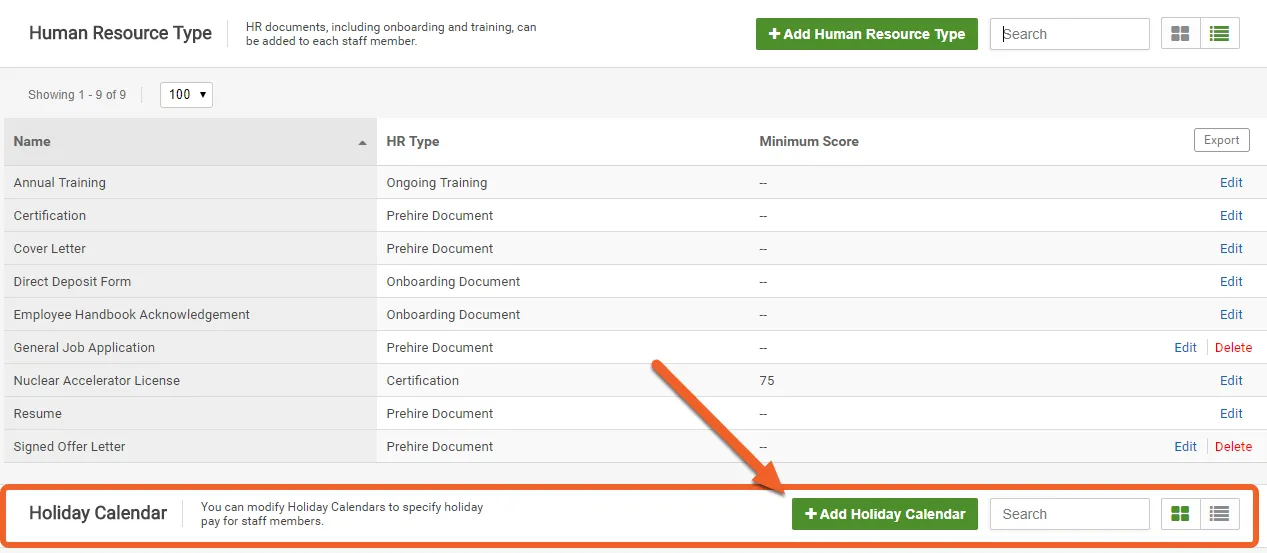1267x553 pixels.
Task: Edit the Resume row
Action: click(x=1231, y=414)
